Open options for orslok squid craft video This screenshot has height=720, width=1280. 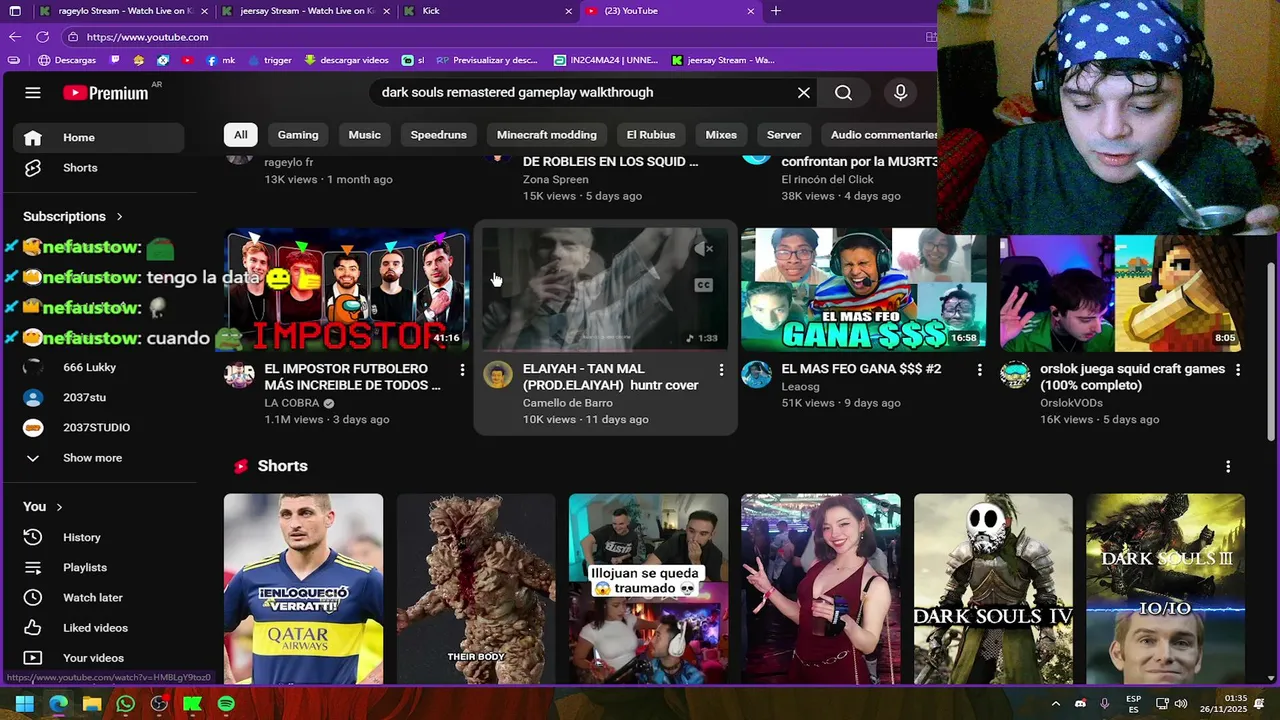coord(1238,370)
